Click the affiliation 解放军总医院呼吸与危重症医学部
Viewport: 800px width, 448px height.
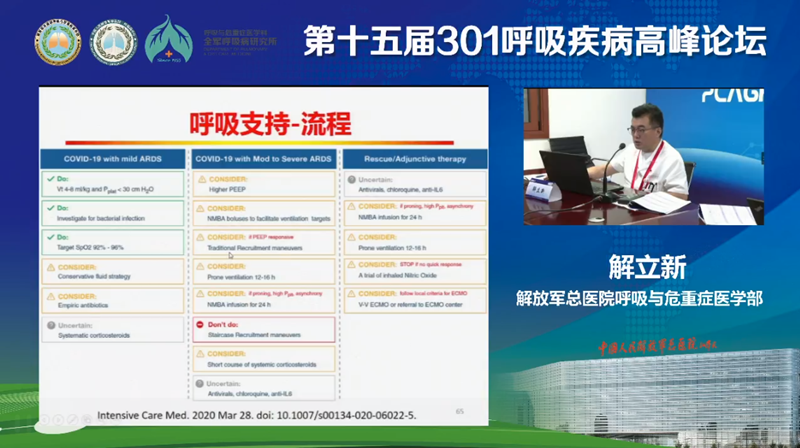click(639, 298)
